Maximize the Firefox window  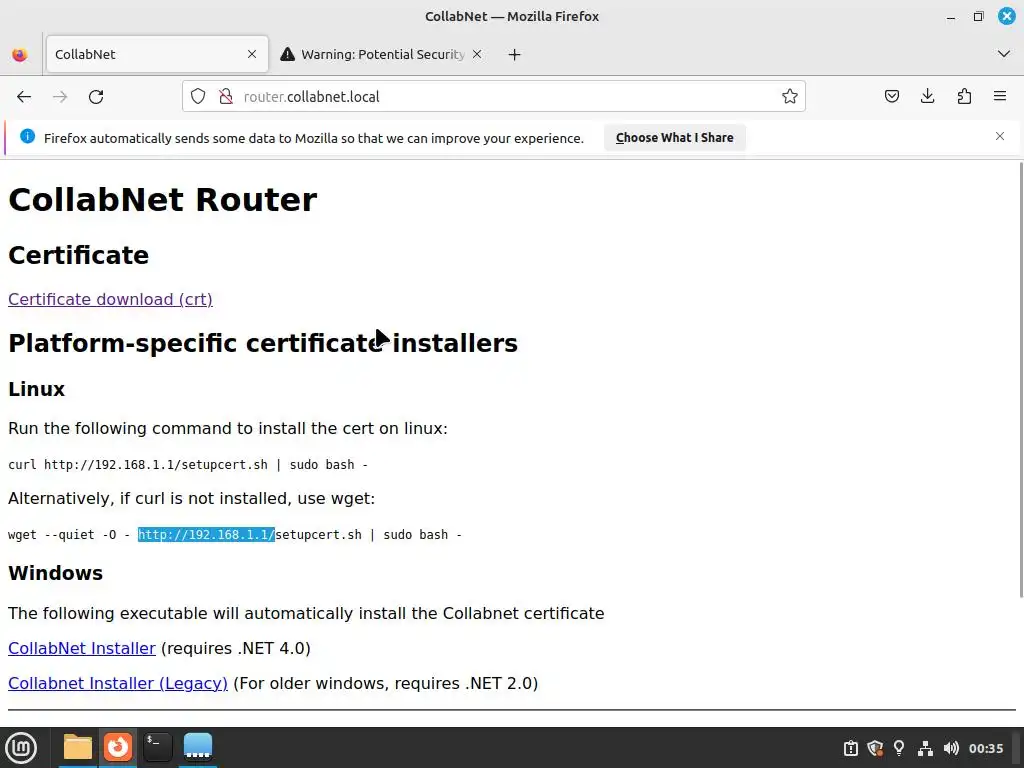click(978, 17)
